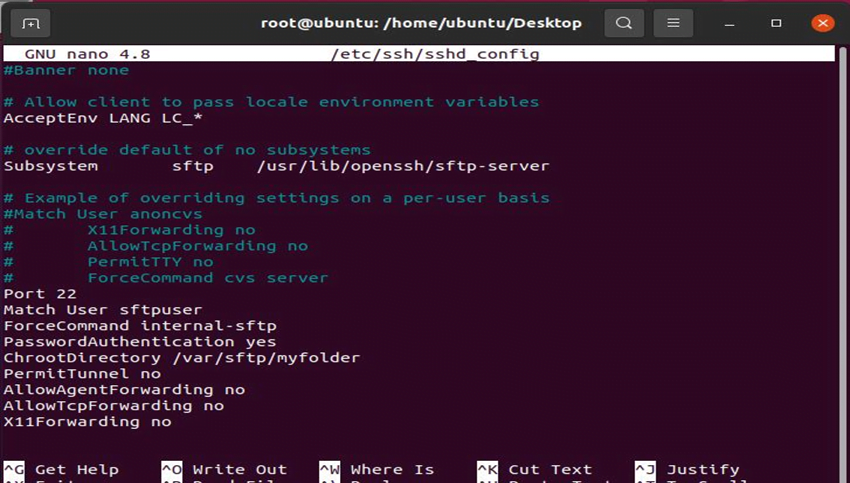850x483 pixels.
Task: Click the ^W Where Is shortcut
Action: coord(377,469)
